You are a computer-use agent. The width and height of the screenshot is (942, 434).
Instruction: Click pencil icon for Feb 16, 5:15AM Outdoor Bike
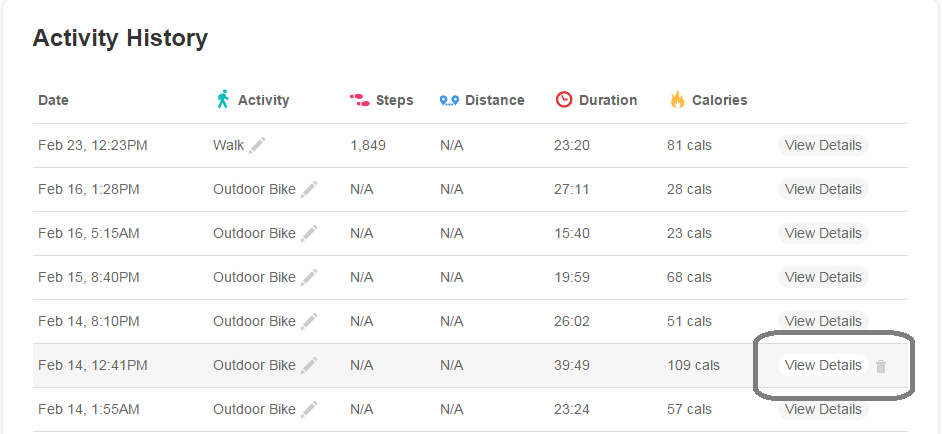click(x=309, y=233)
